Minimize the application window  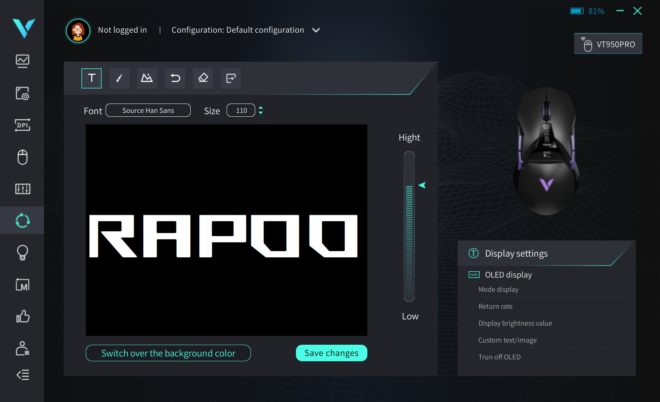620,11
